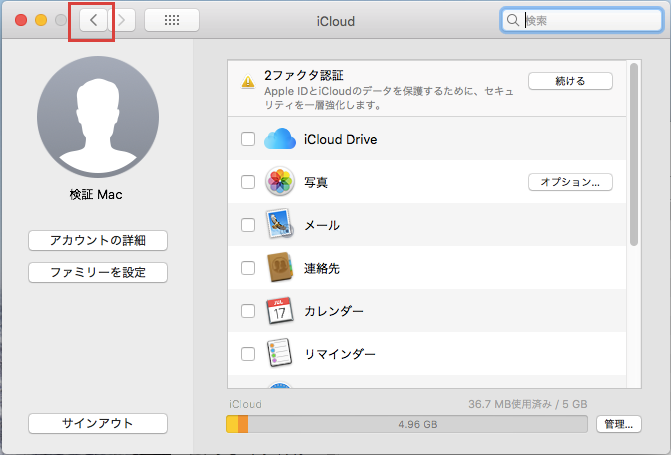Click the リマインダー label text
671x455 pixels.
pyautogui.click(x=340, y=354)
